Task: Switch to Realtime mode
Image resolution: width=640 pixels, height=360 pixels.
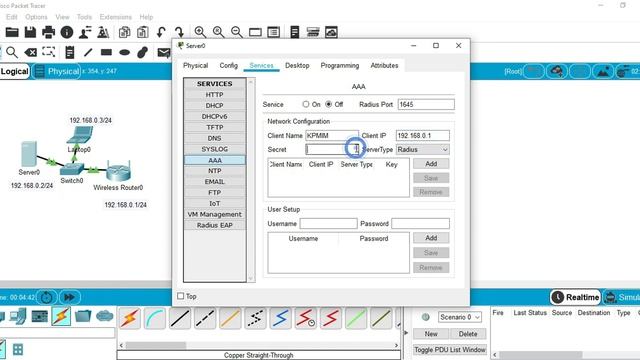Action: (x=576, y=297)
